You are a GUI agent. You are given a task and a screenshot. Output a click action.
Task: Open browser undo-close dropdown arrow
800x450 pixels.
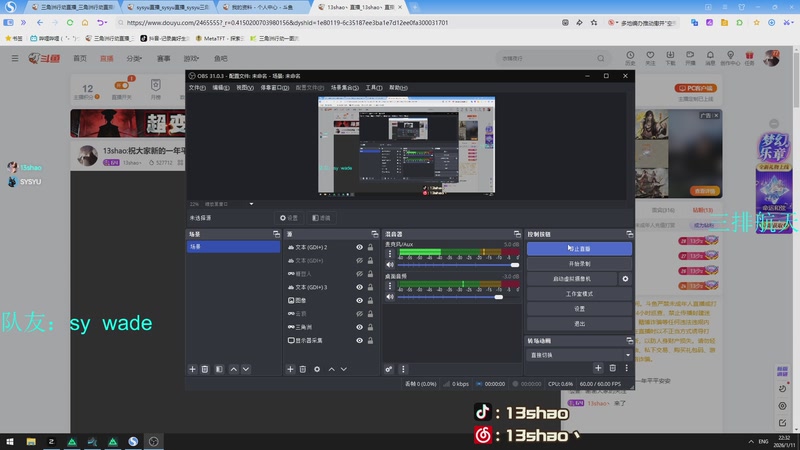(107, 23)
